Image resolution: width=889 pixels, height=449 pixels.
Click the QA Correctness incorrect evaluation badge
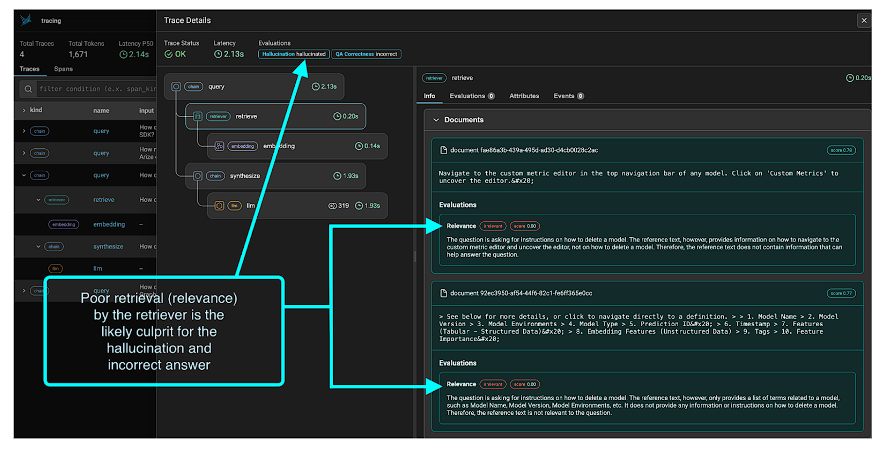[366, 54]
